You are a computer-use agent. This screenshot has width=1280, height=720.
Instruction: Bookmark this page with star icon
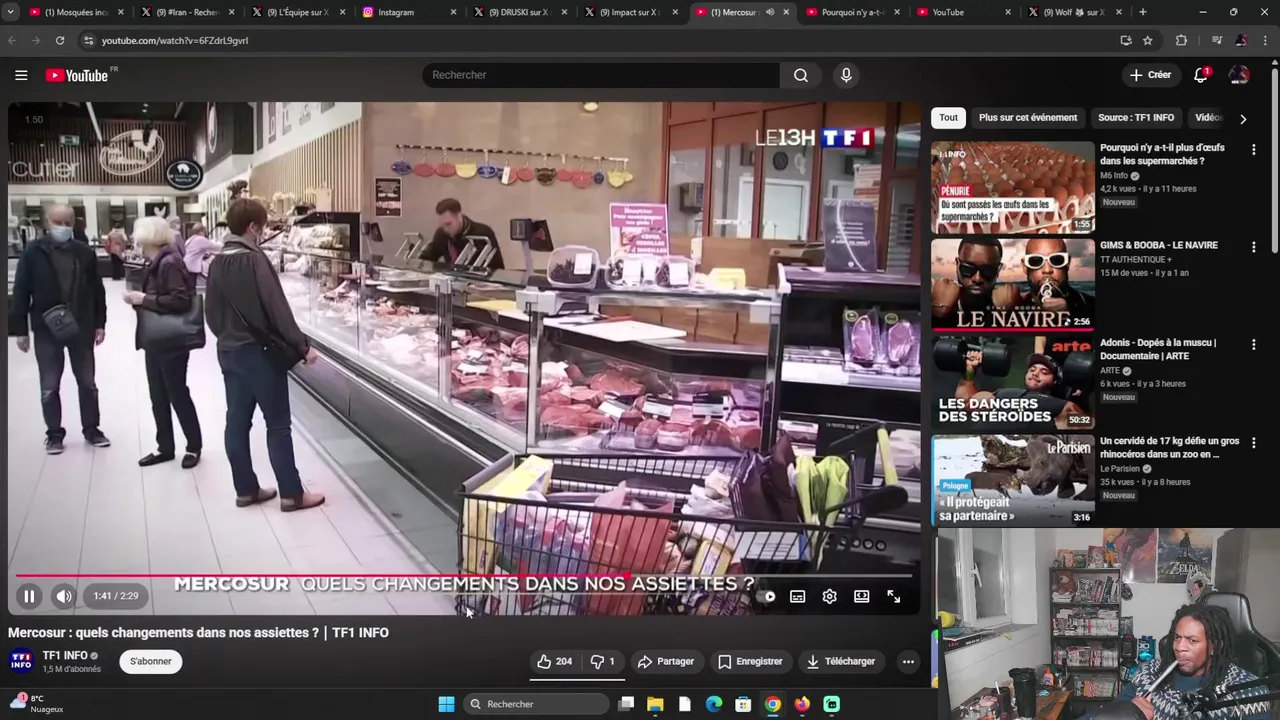coord(1148,40)
